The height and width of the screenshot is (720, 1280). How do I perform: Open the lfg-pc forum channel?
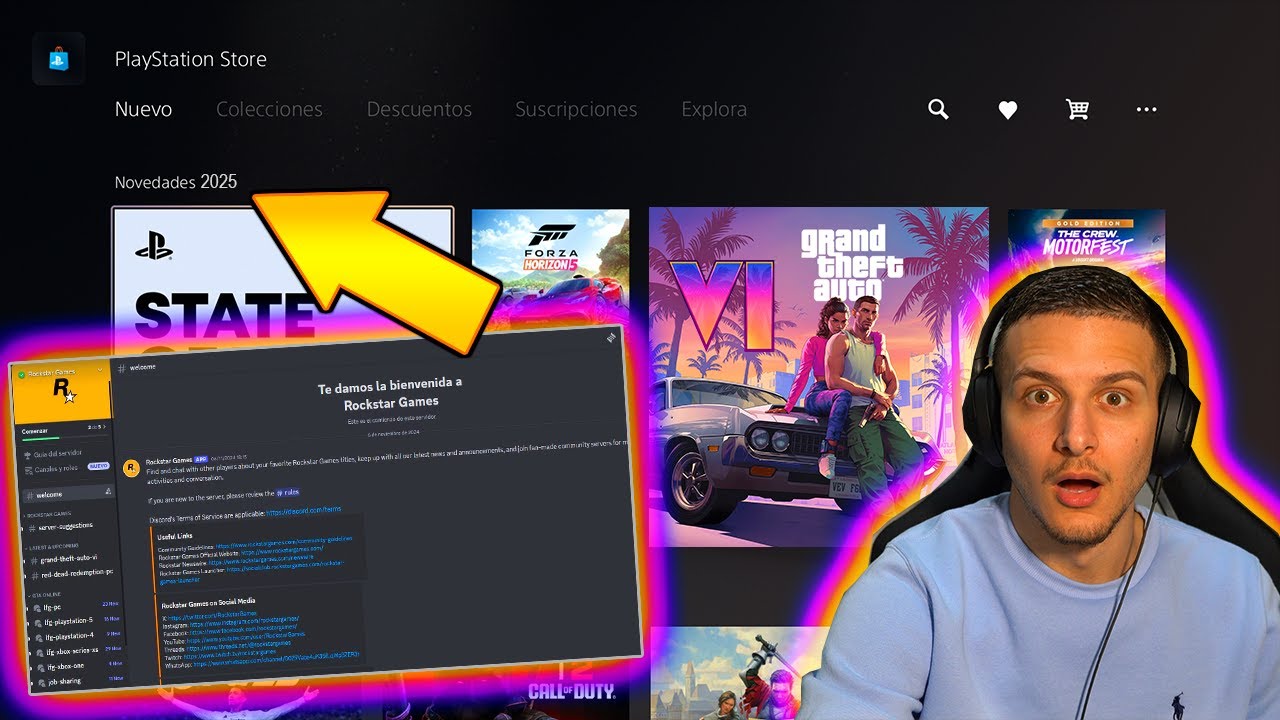coord(75,607)
